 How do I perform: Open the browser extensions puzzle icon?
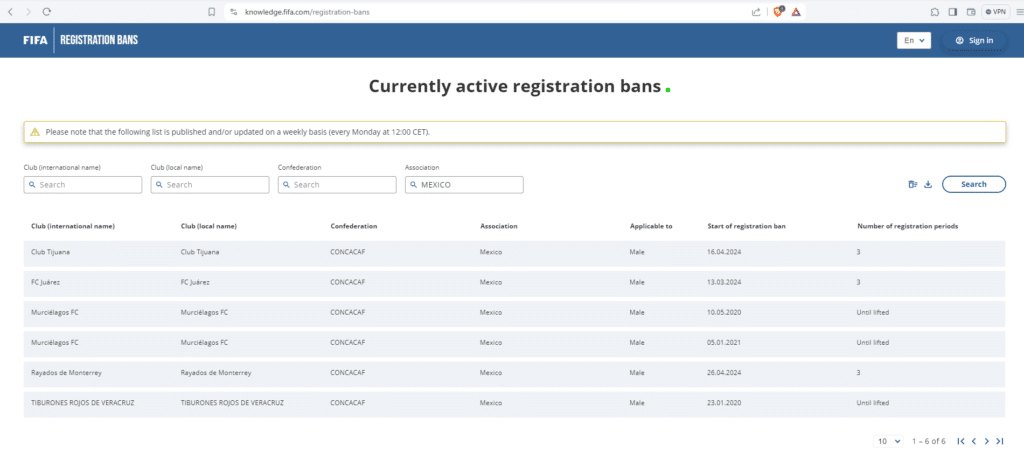(934, 11)
